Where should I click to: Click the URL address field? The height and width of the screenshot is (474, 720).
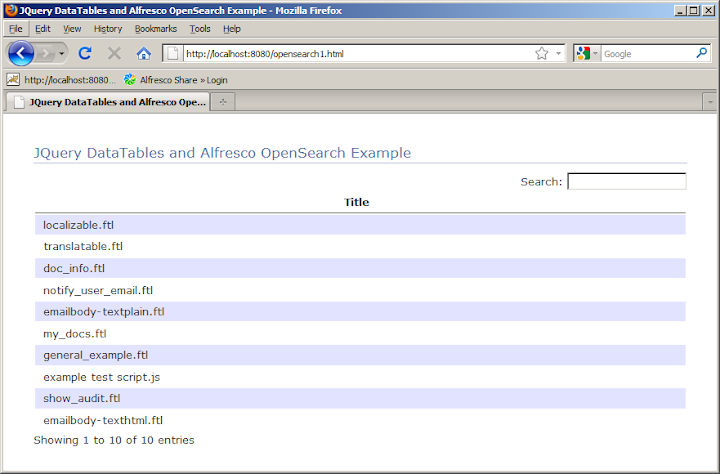point(358,54)
